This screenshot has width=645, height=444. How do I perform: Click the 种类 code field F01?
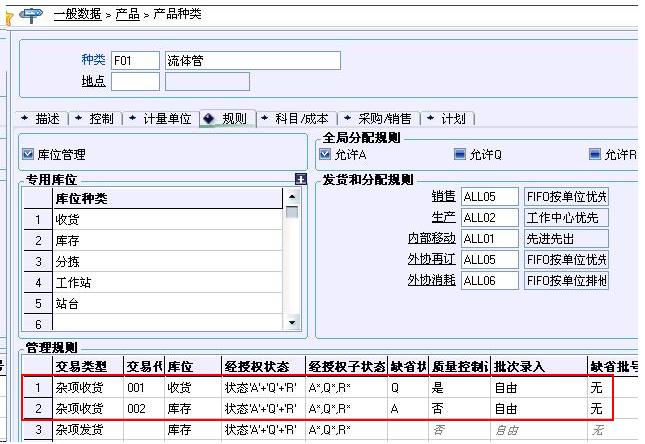coord(135,60)
